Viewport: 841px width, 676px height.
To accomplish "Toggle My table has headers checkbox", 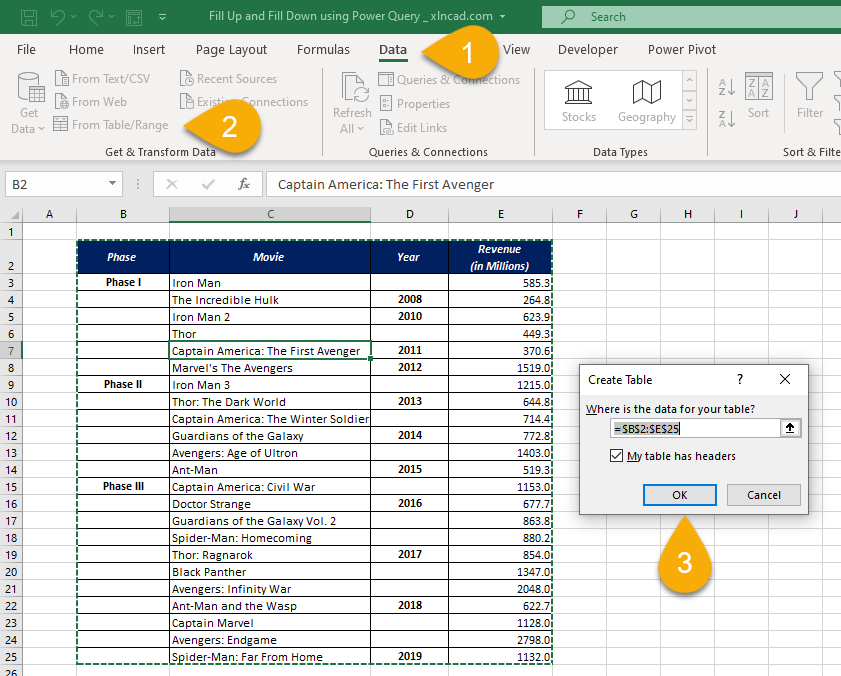I will coord(616,456).
